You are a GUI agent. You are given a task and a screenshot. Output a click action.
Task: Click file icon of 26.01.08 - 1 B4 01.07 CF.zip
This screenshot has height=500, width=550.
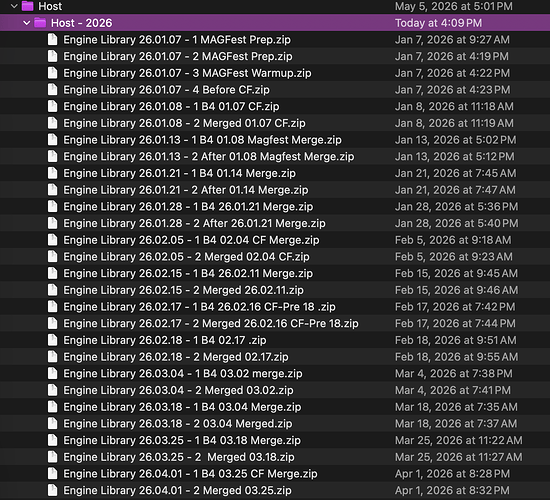(x=53, y=106)
